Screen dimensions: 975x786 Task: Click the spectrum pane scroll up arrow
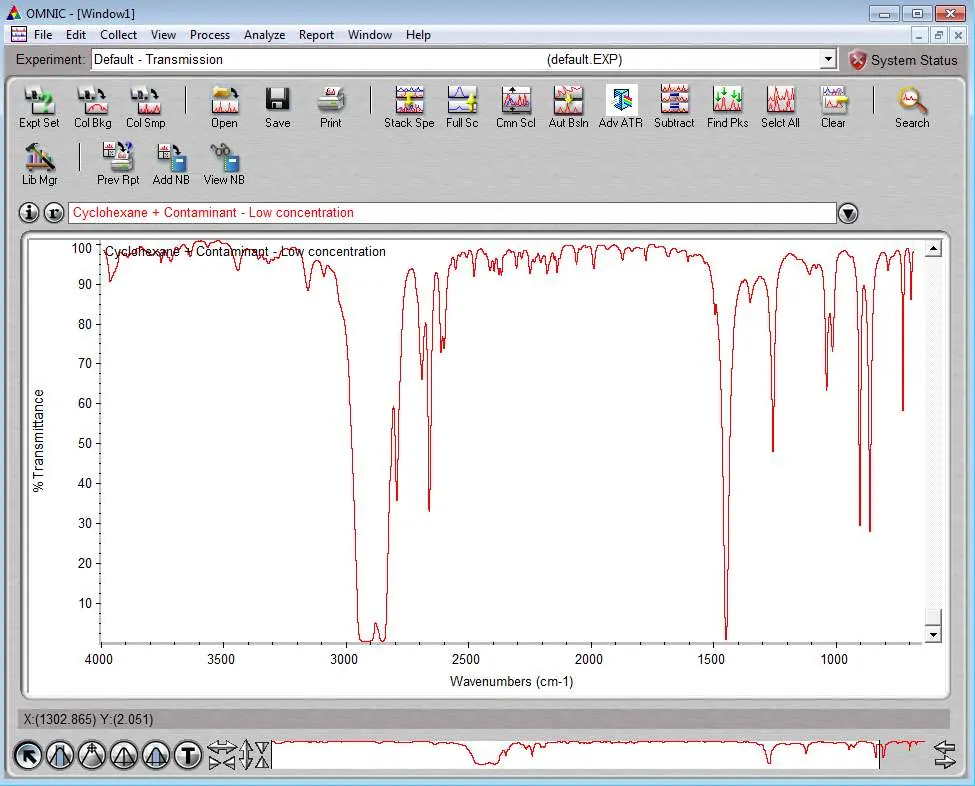coord(933,249)
